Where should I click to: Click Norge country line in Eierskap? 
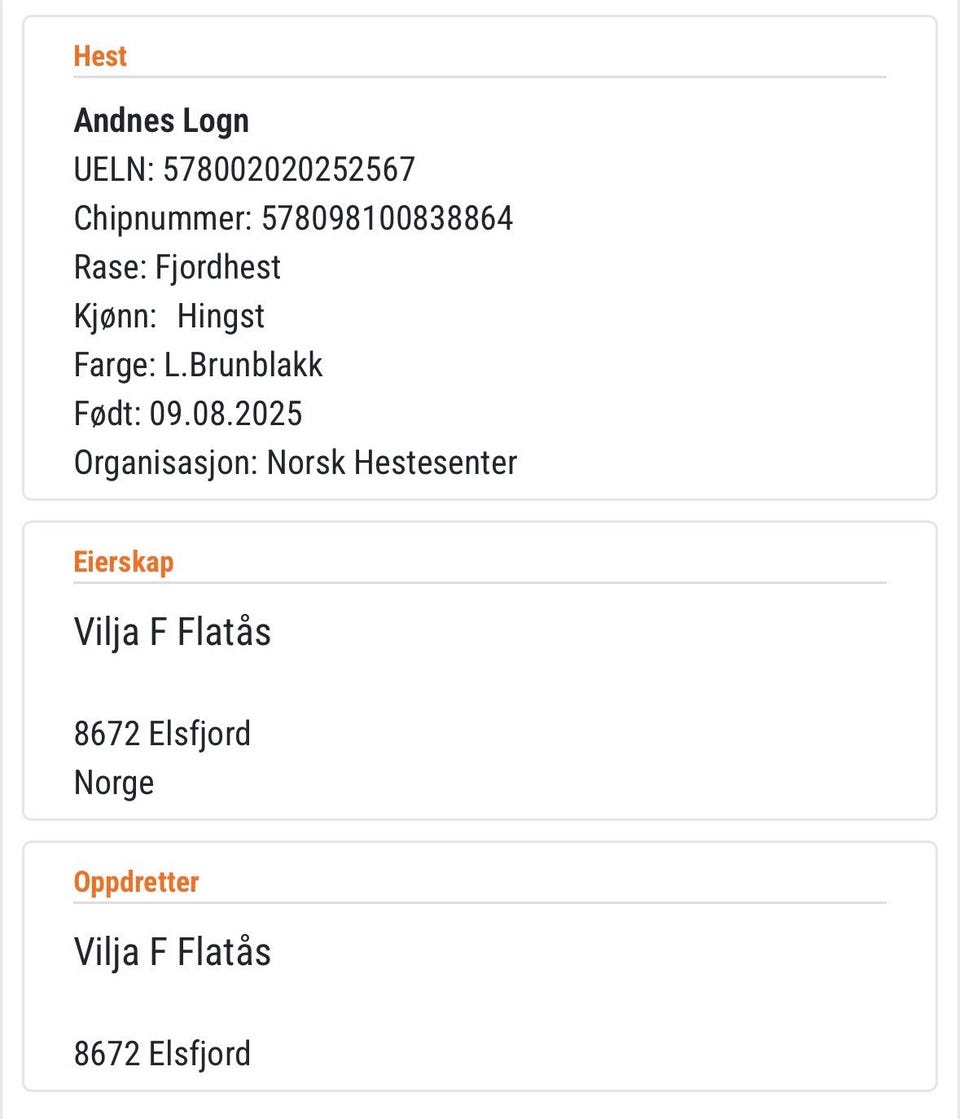[114, 783]
